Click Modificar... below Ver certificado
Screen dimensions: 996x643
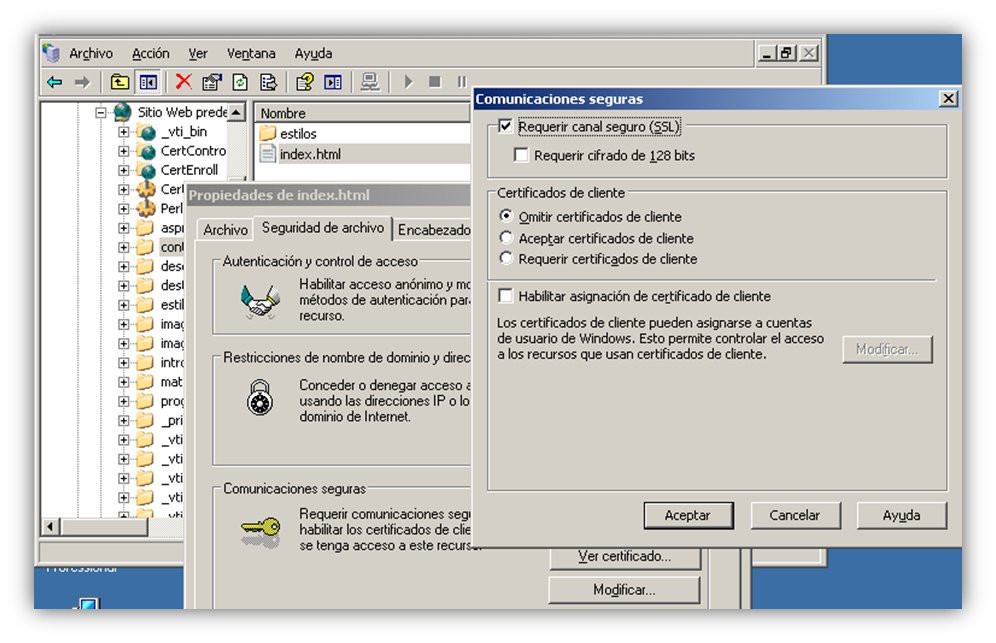click(x=624, y=590)
